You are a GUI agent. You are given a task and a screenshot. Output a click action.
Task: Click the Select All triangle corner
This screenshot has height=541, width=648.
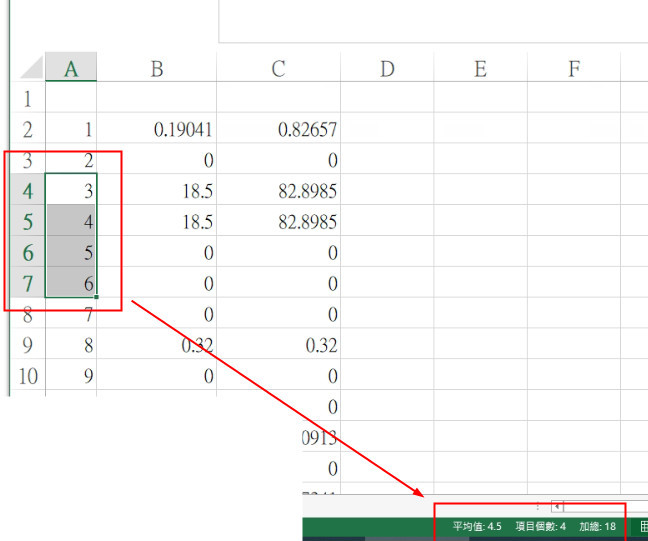pyautogui.click(x=31, y=67)
